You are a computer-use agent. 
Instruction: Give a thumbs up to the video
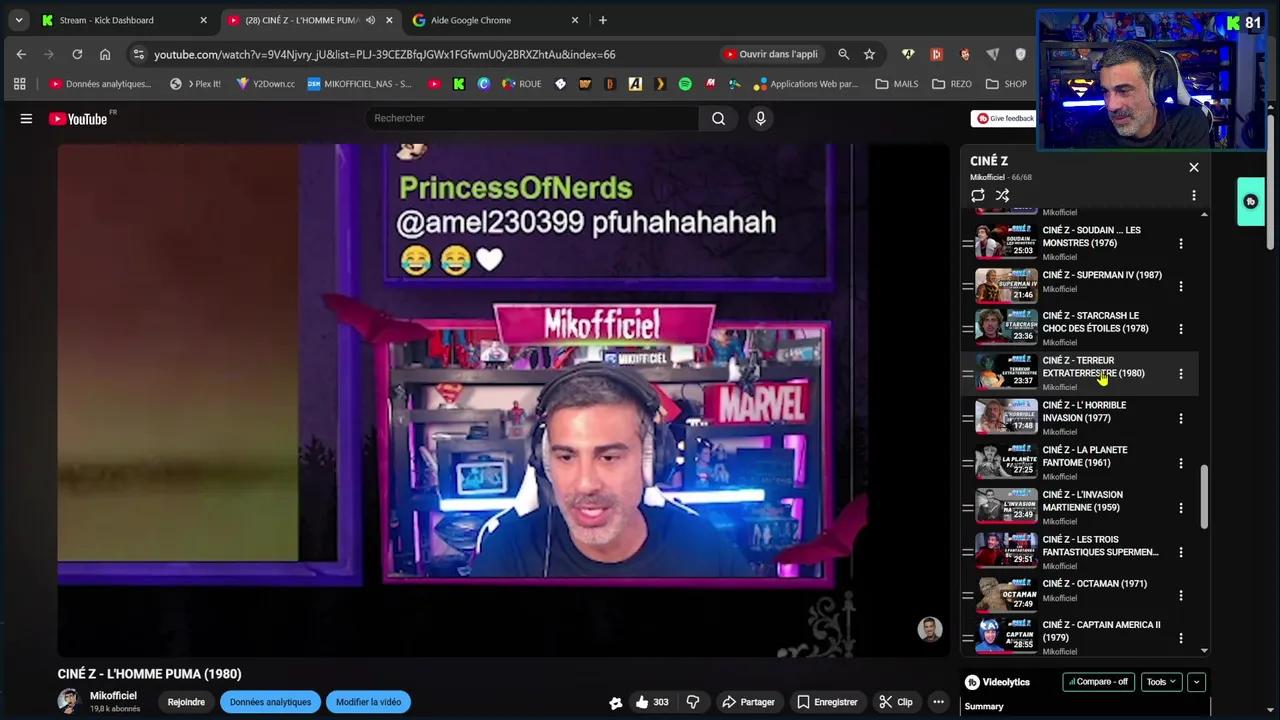pyautogui.click(x=641, y=701)
